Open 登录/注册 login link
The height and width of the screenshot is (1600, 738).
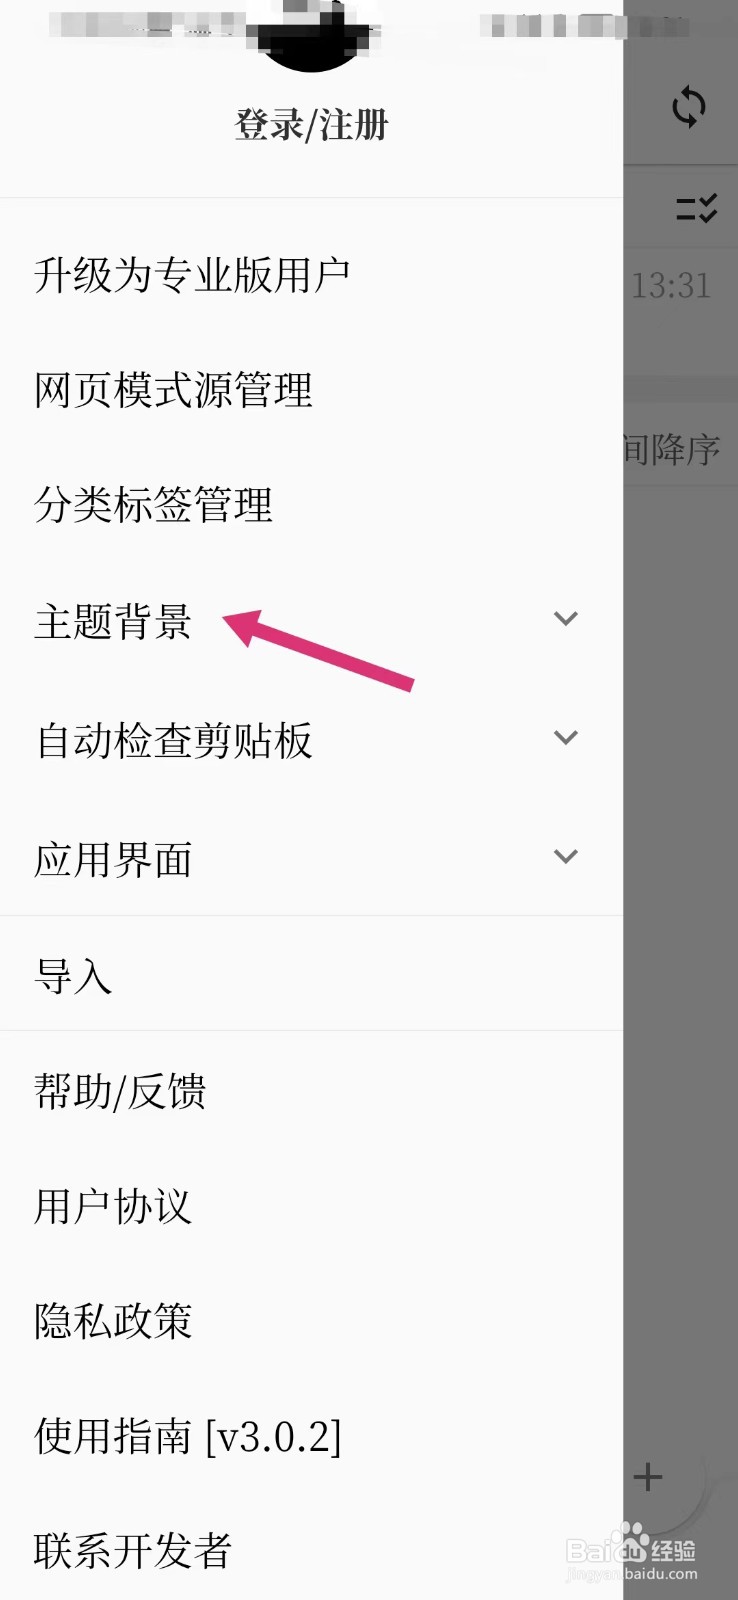(x=311, y=126)
